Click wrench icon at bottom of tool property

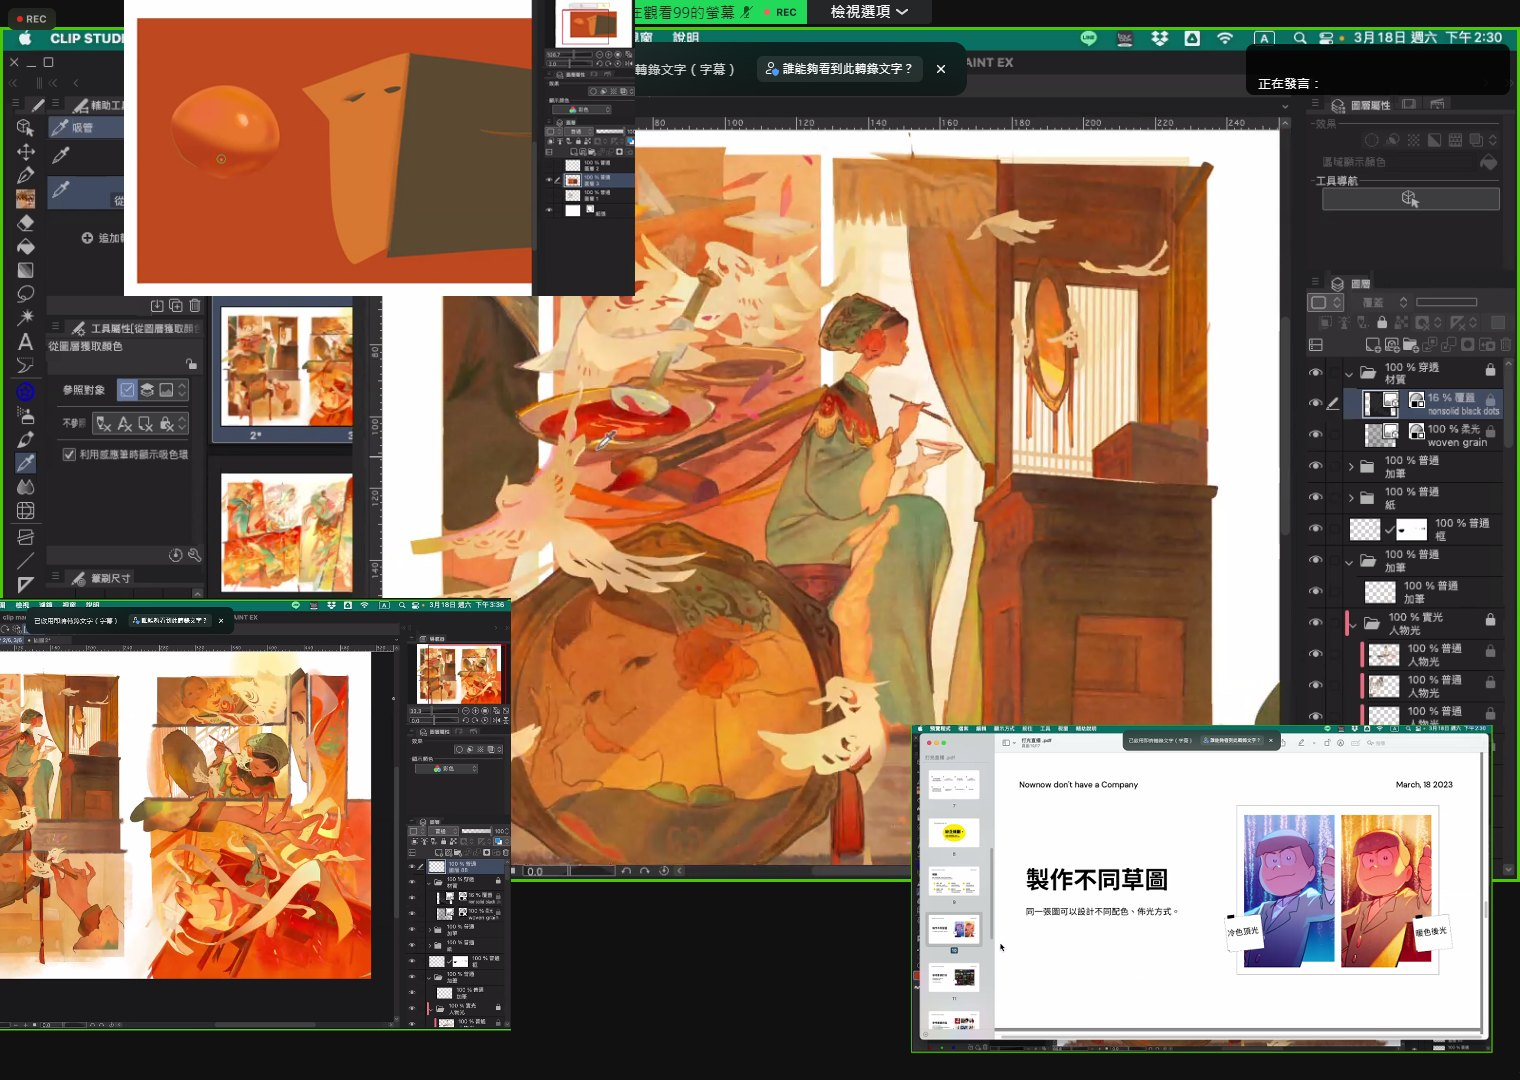click(x=194, y=555)
